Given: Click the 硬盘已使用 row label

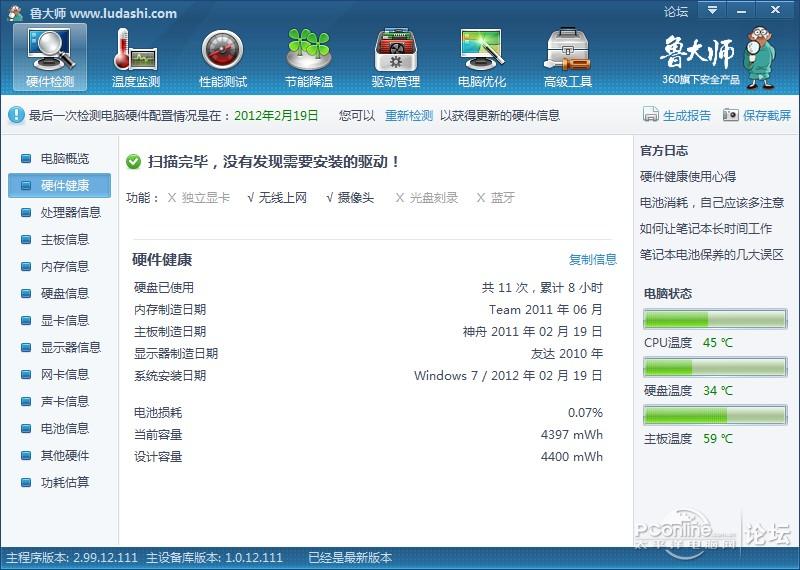Looking at the screenshot, I should tap(164, 288).
